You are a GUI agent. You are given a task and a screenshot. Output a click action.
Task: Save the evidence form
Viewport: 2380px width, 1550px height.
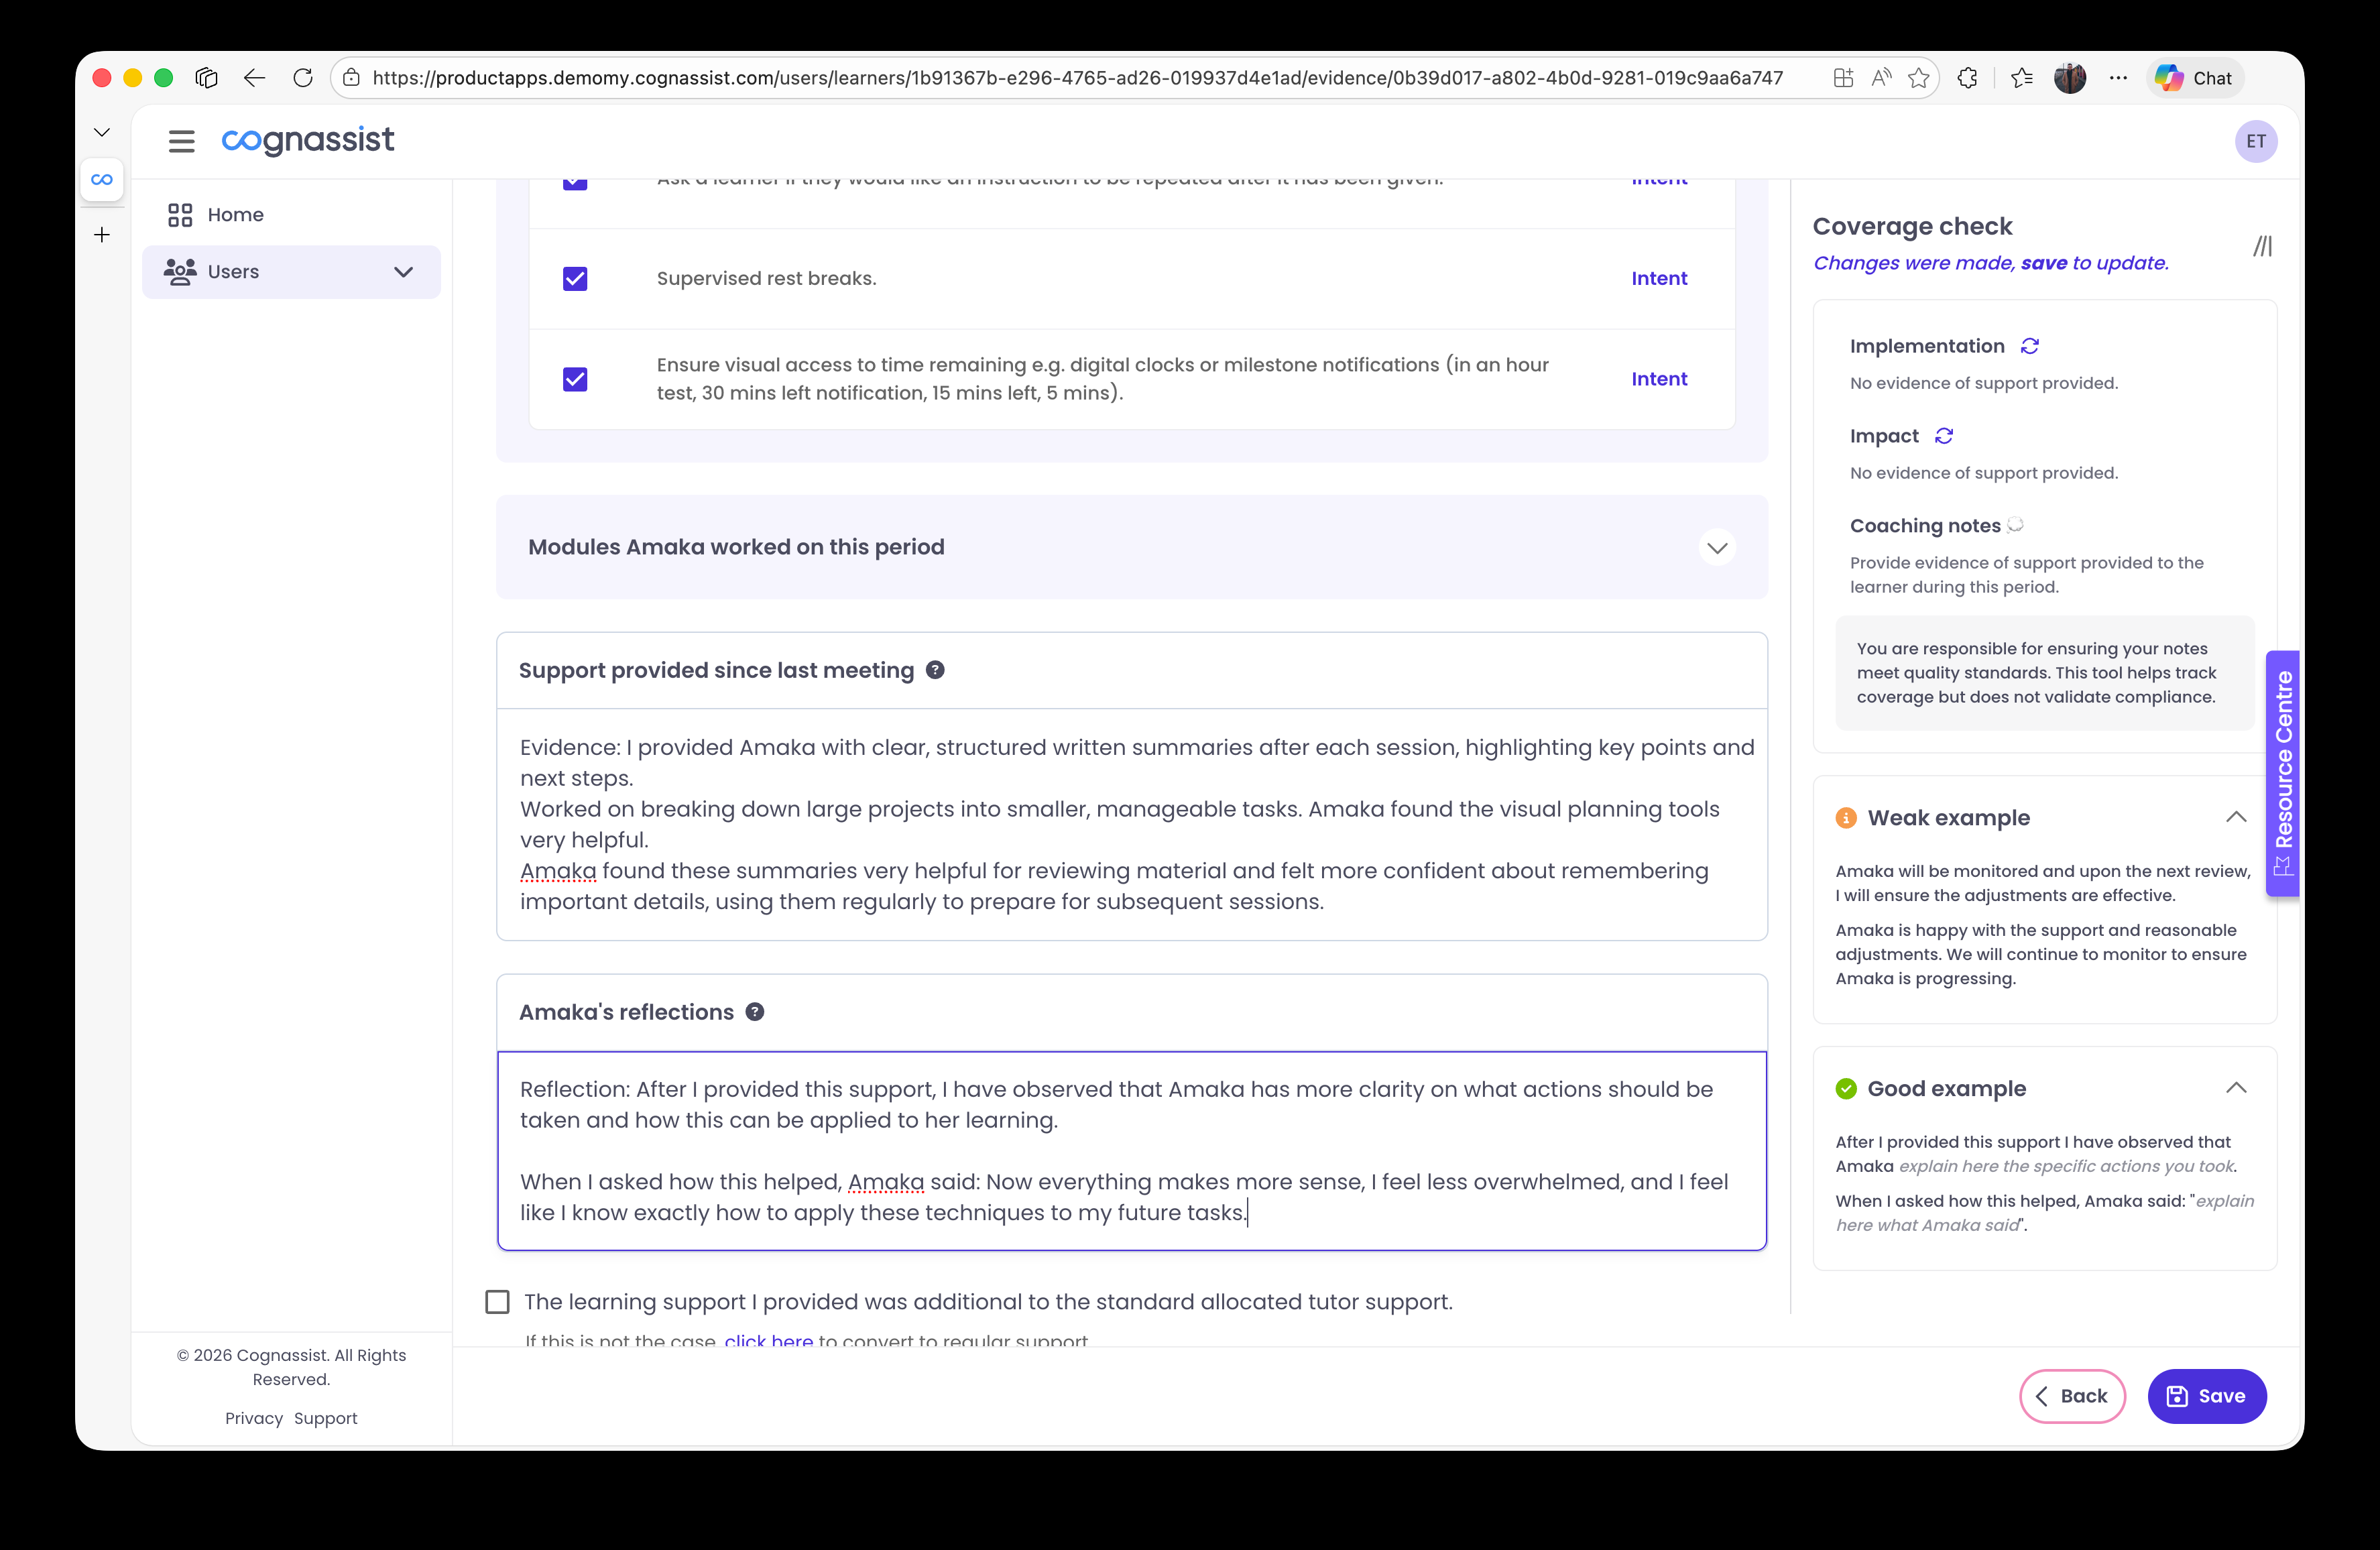click(x=2207, y=1396)
